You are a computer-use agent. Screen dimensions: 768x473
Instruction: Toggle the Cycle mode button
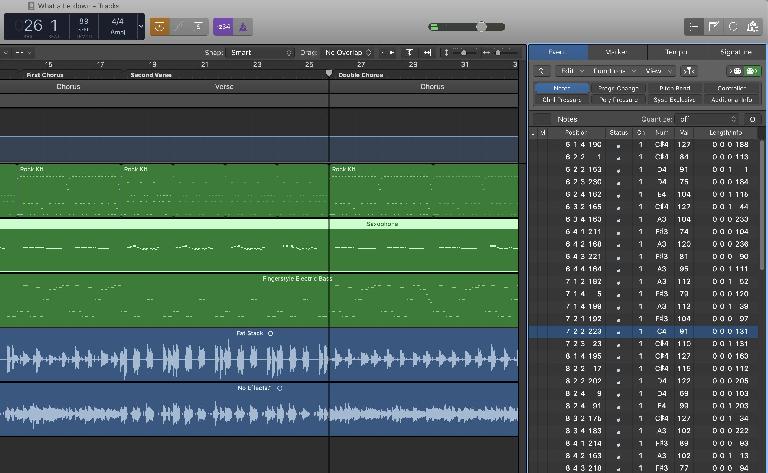[159, 27]
